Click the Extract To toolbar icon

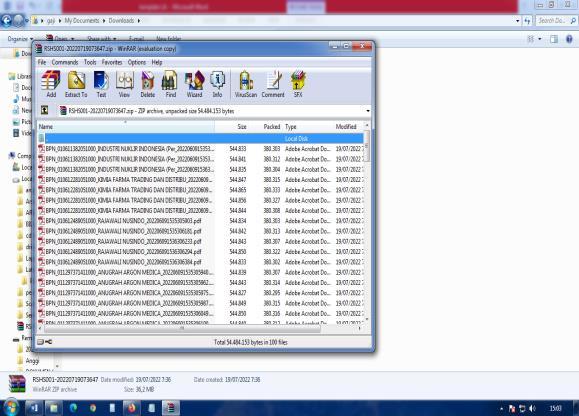point(76,84)
